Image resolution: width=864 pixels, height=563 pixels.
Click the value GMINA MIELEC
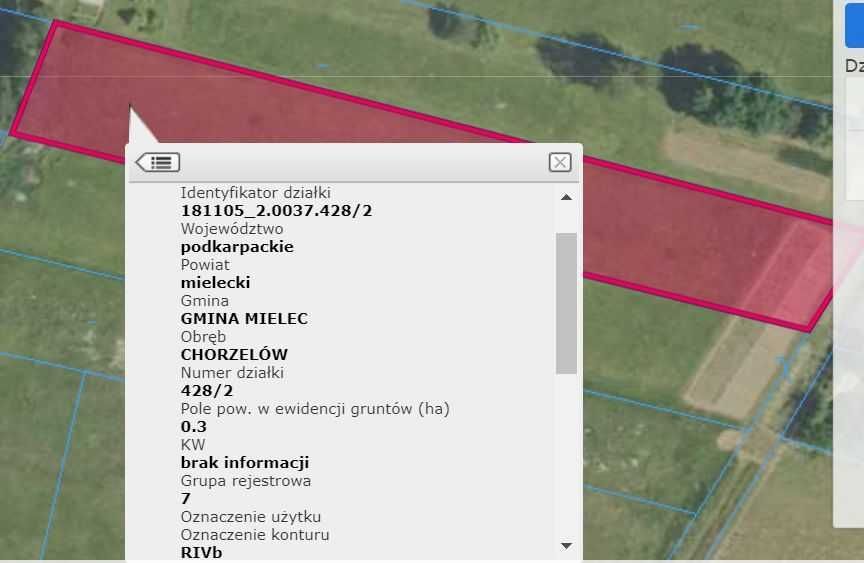pyautogui.click(x=244, y=319)
